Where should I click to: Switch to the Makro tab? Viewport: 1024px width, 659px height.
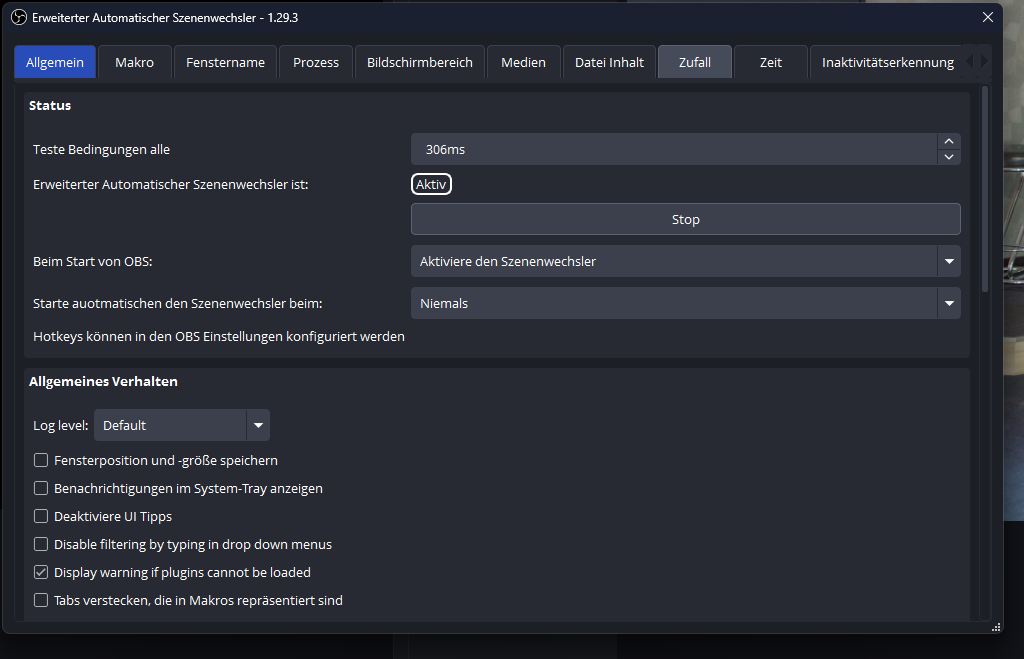[x=134, y=62]
